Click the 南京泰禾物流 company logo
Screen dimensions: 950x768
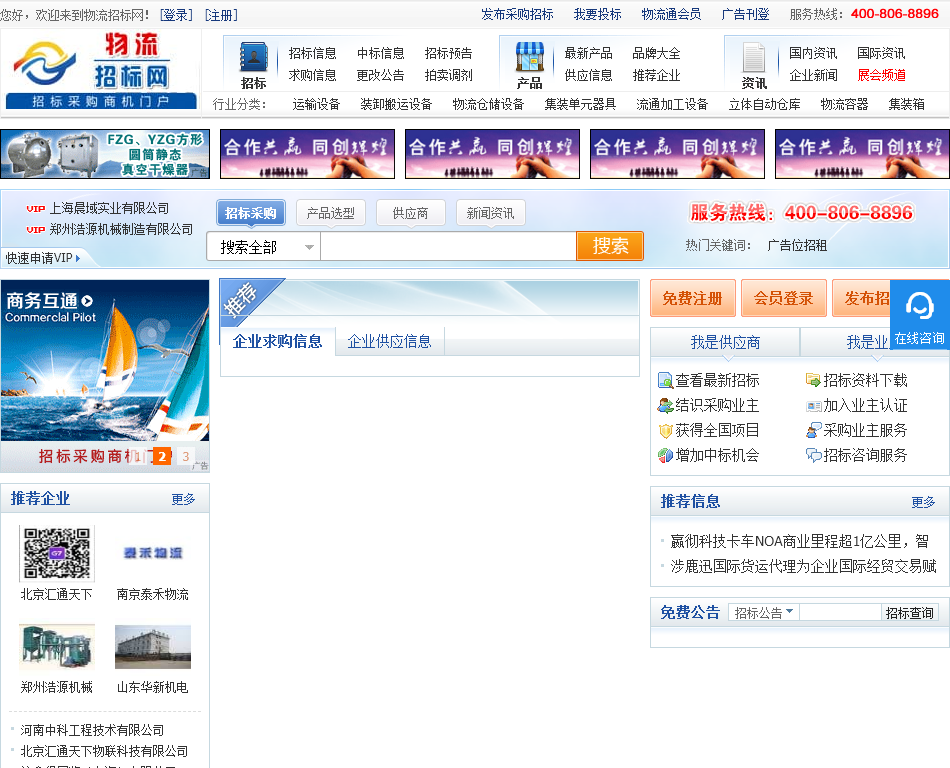pyautogui.click(x=153, y=554)
